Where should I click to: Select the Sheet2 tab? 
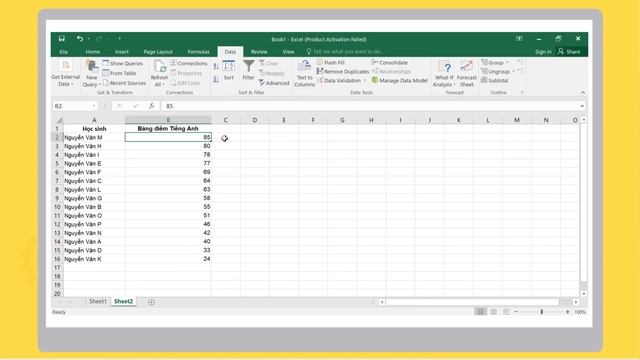123,302
